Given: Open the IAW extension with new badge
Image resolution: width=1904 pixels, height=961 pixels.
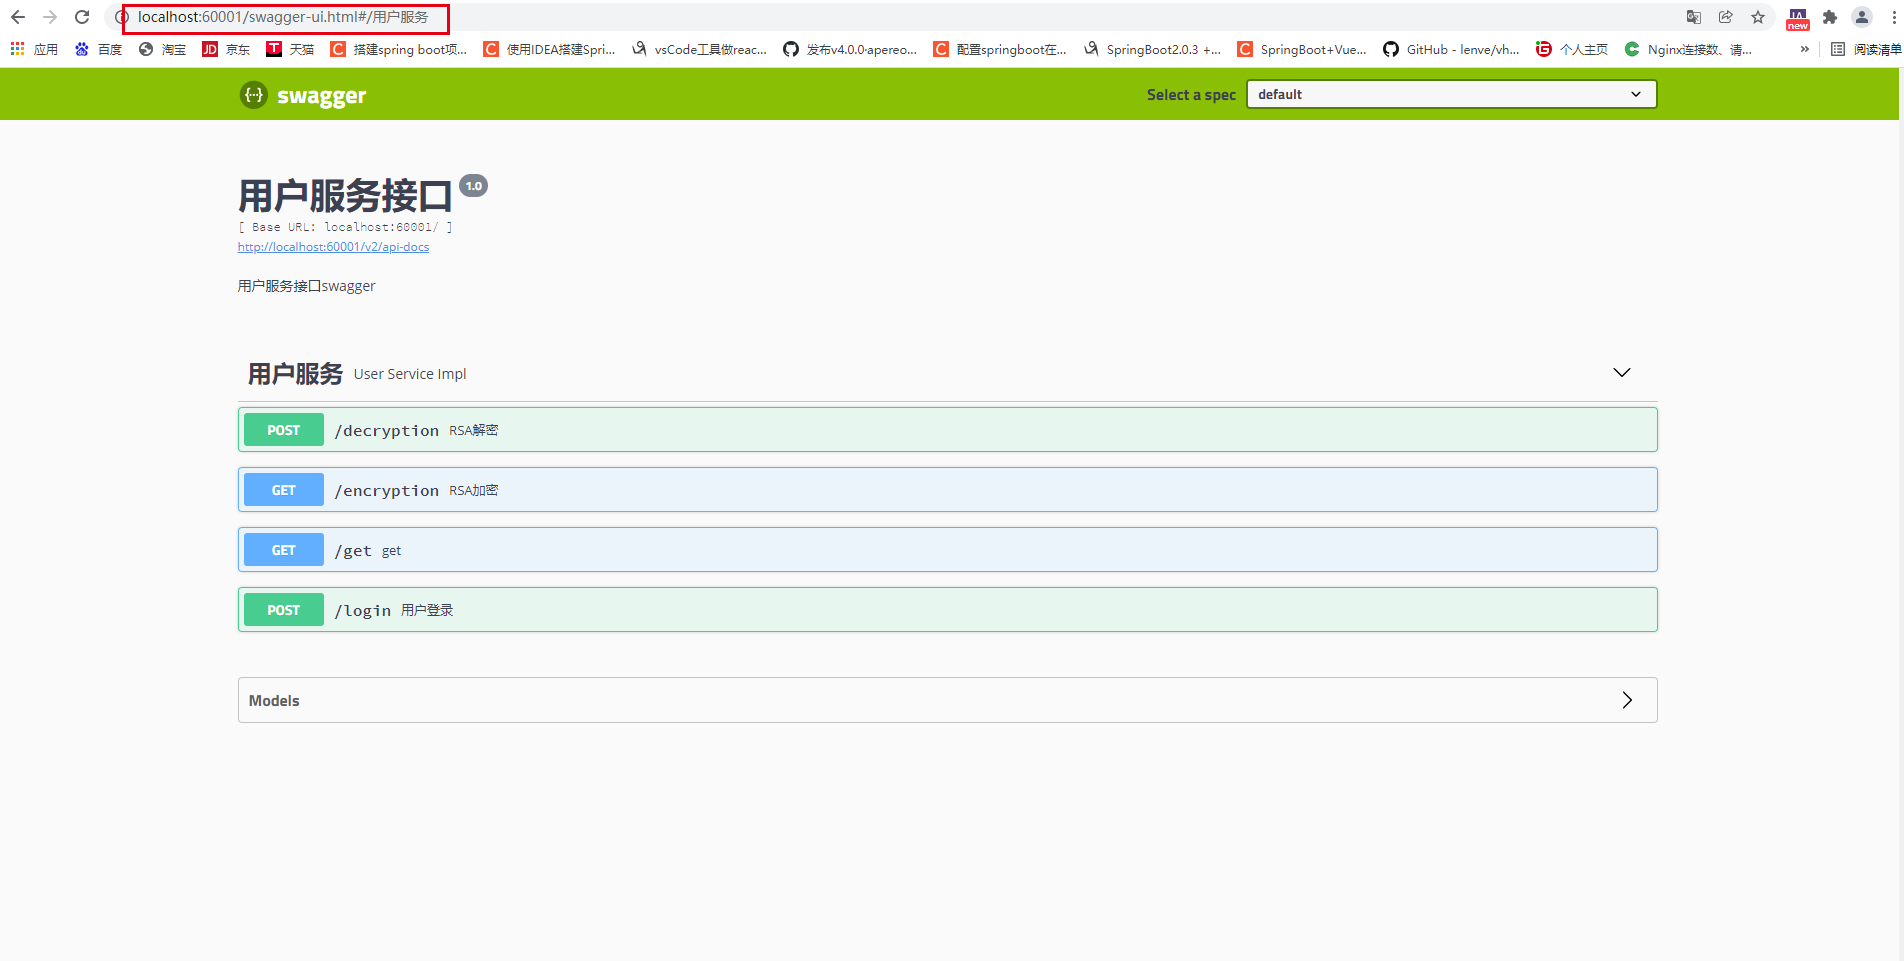Looking at the screenshot, I should [1798, 17].
